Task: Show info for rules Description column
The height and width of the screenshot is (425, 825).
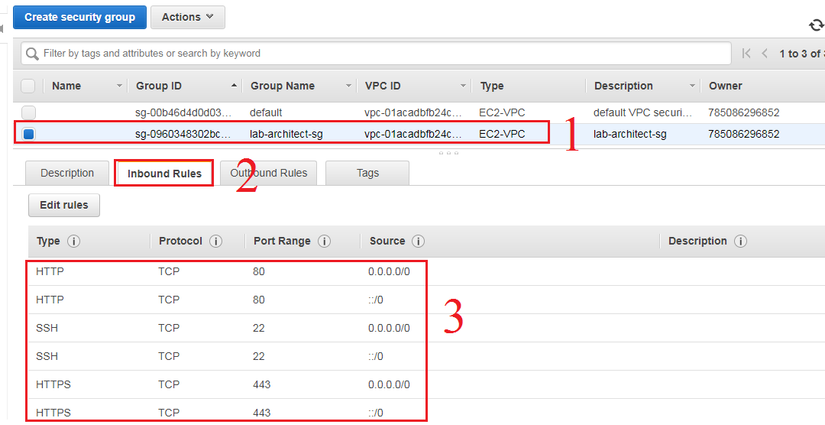Action: click(x=740, y=241)
